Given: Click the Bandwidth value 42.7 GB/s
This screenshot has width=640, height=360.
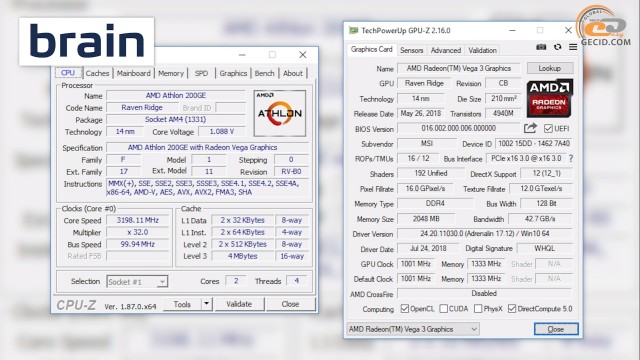Looking at the screenshot, I should [x=540, y=219].
